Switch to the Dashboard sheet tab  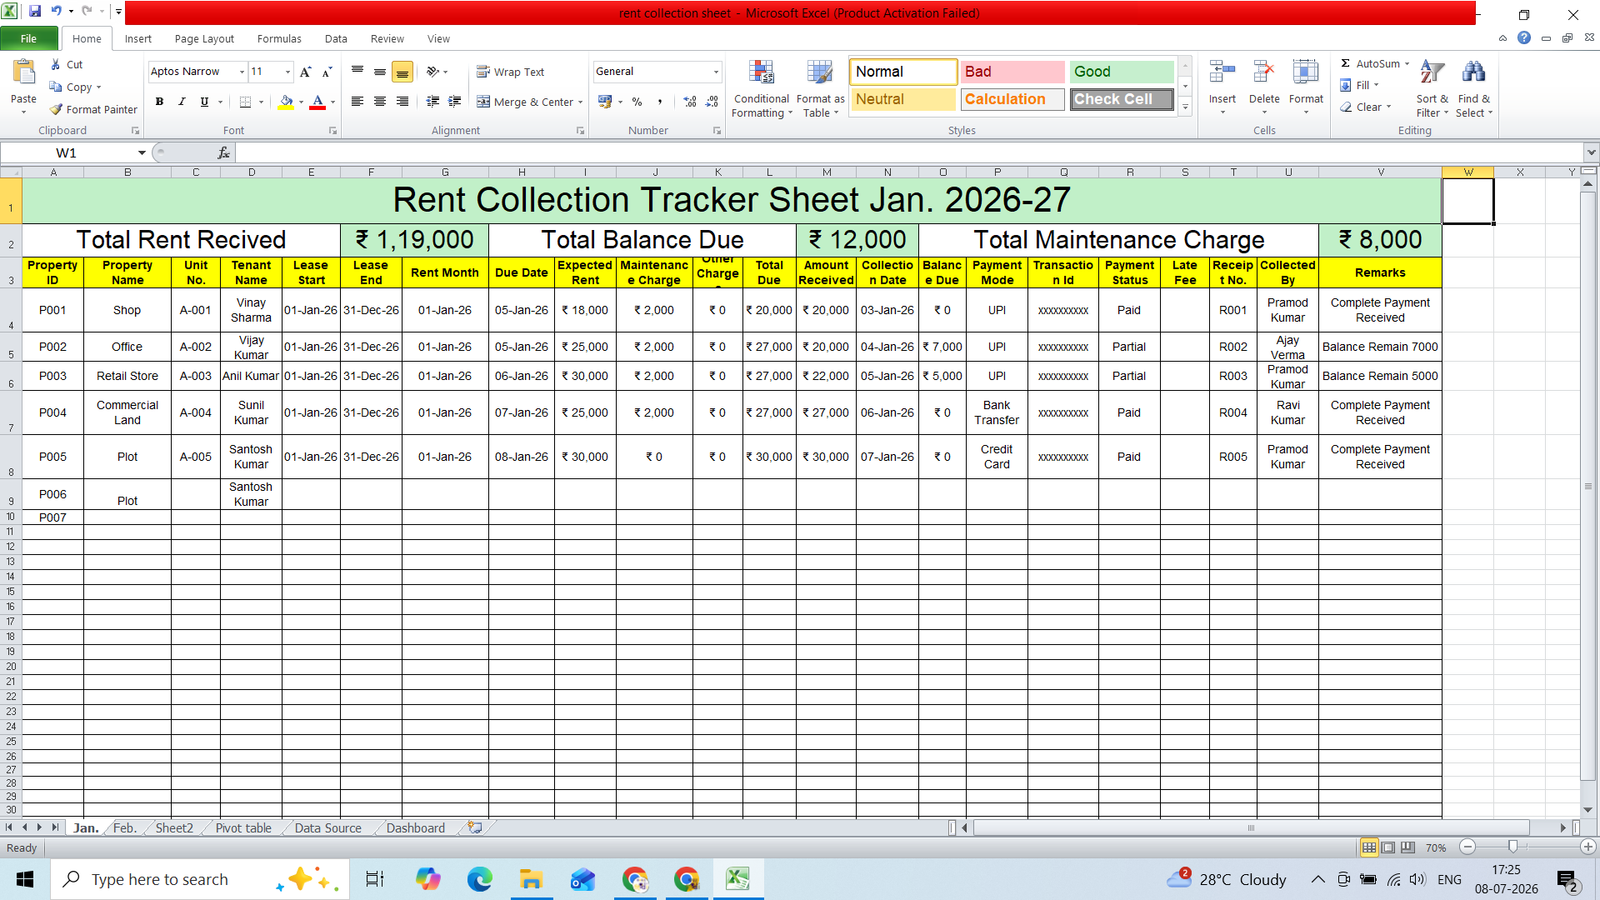pyautogui.click(x=415, y=828)
